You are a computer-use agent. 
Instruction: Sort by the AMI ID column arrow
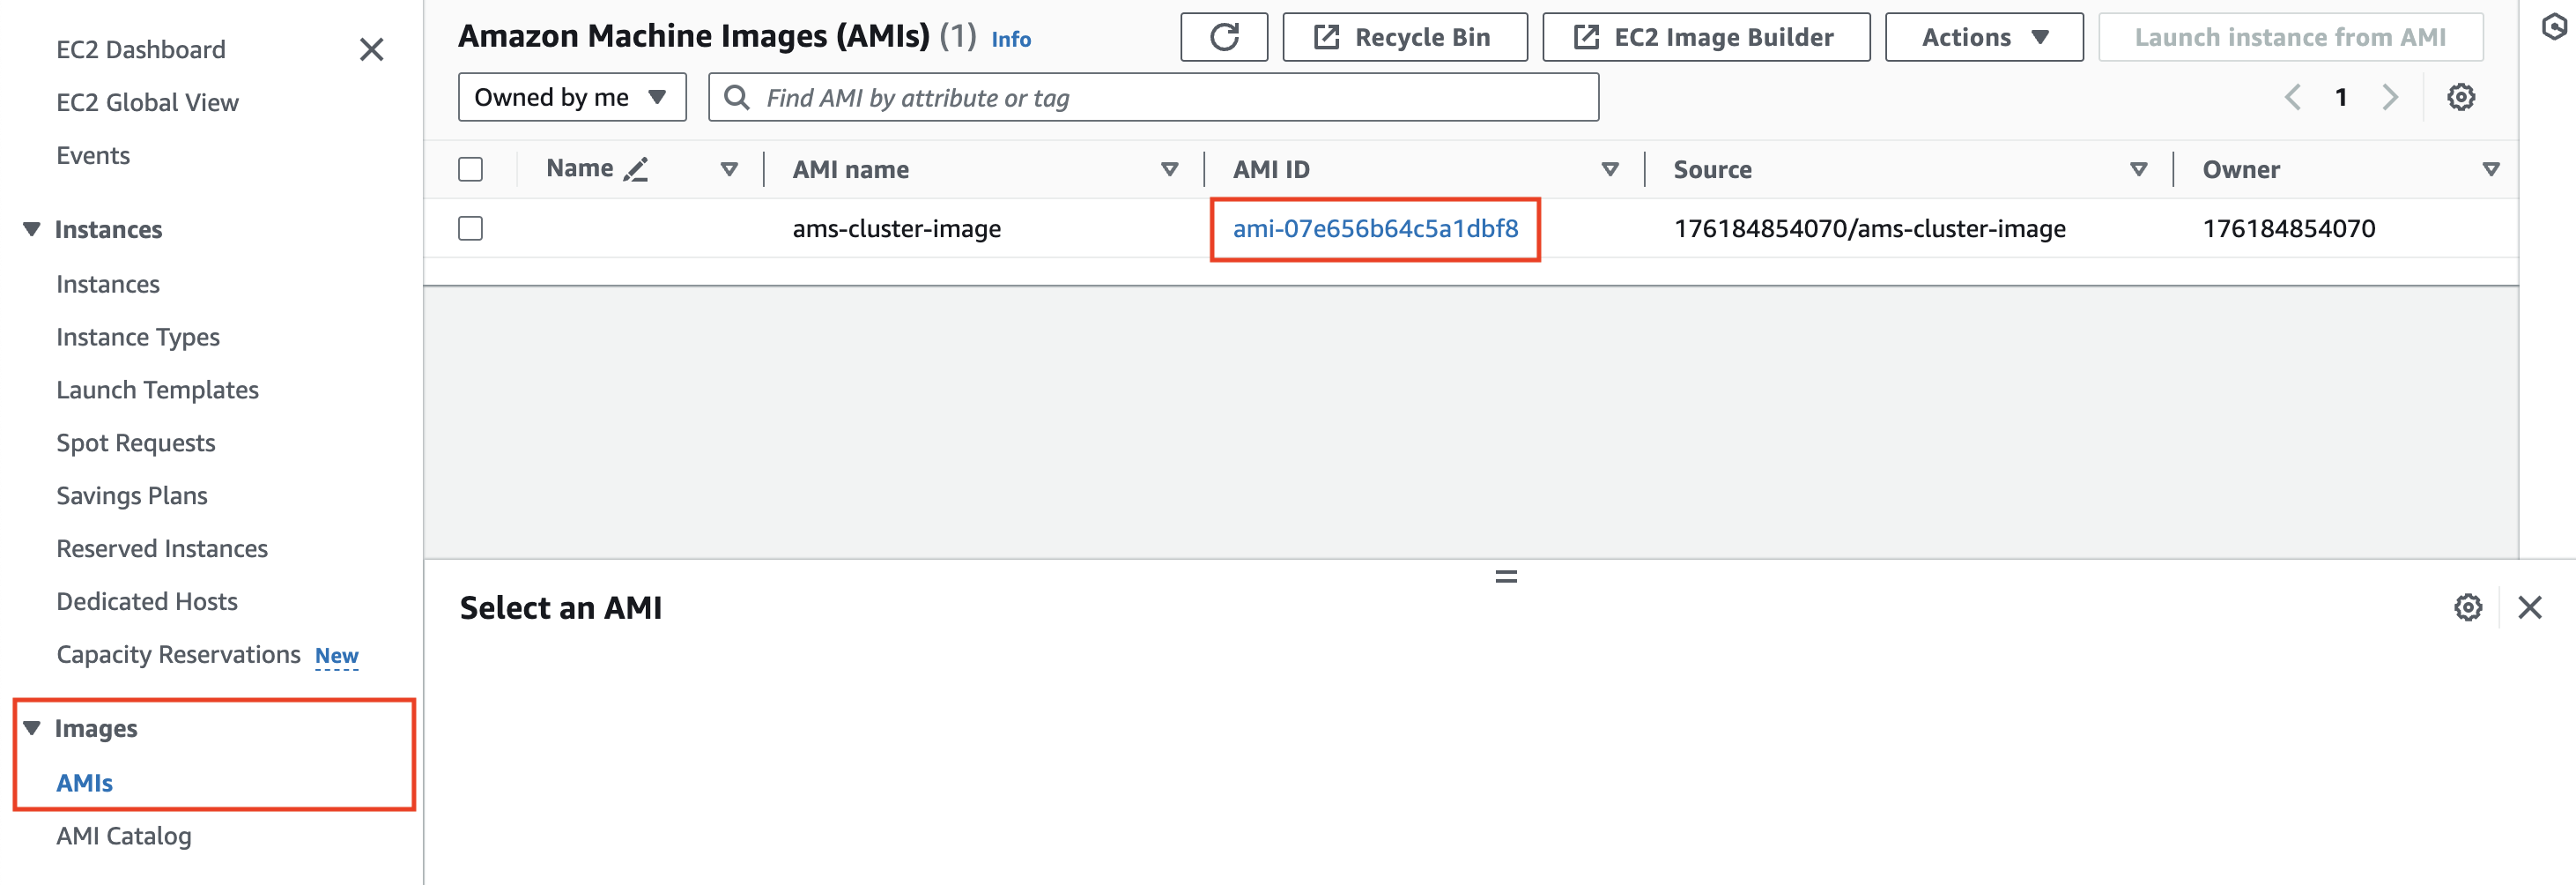(x=1610, y=169)
